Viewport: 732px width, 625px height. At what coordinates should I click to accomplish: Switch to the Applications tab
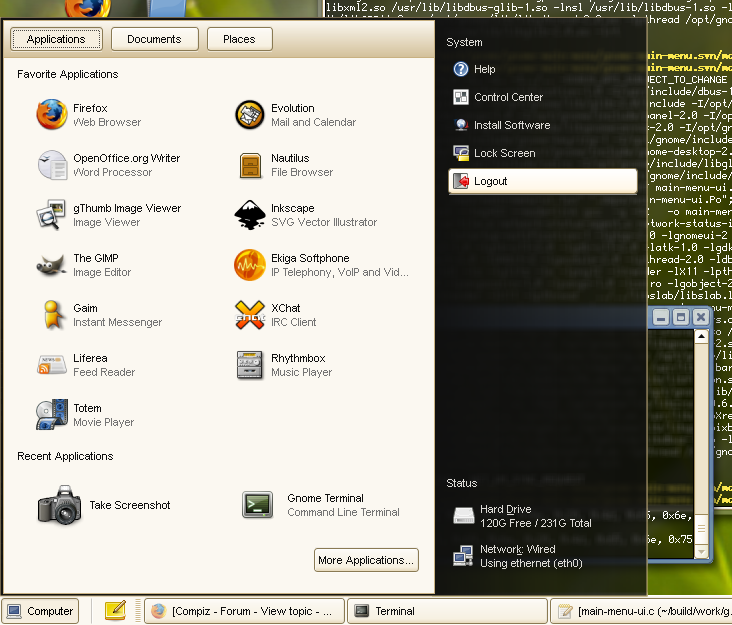tap(56, 39)
